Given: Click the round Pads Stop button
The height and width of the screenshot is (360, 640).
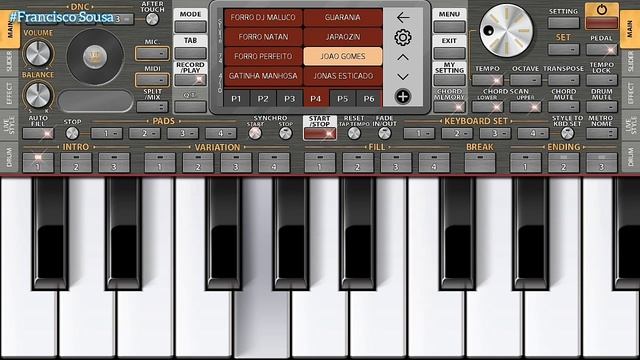Looking at the screenshot, I should click(72, 133).
